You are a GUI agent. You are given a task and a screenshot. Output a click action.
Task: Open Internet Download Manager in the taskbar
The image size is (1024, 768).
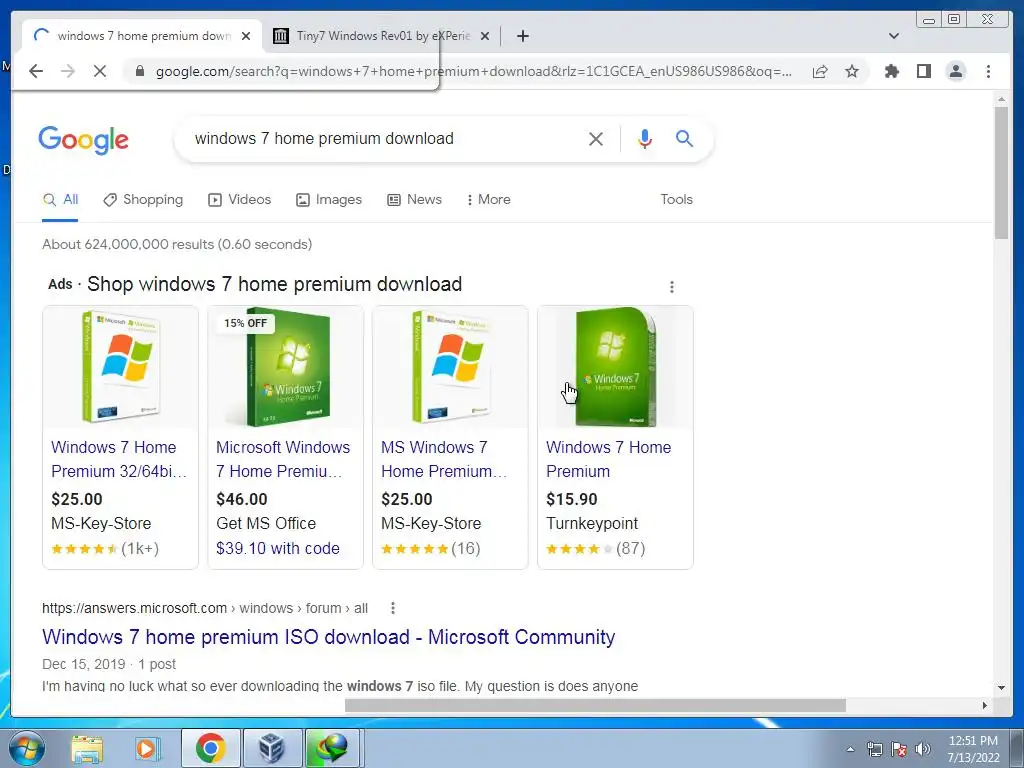pos(332,748)
